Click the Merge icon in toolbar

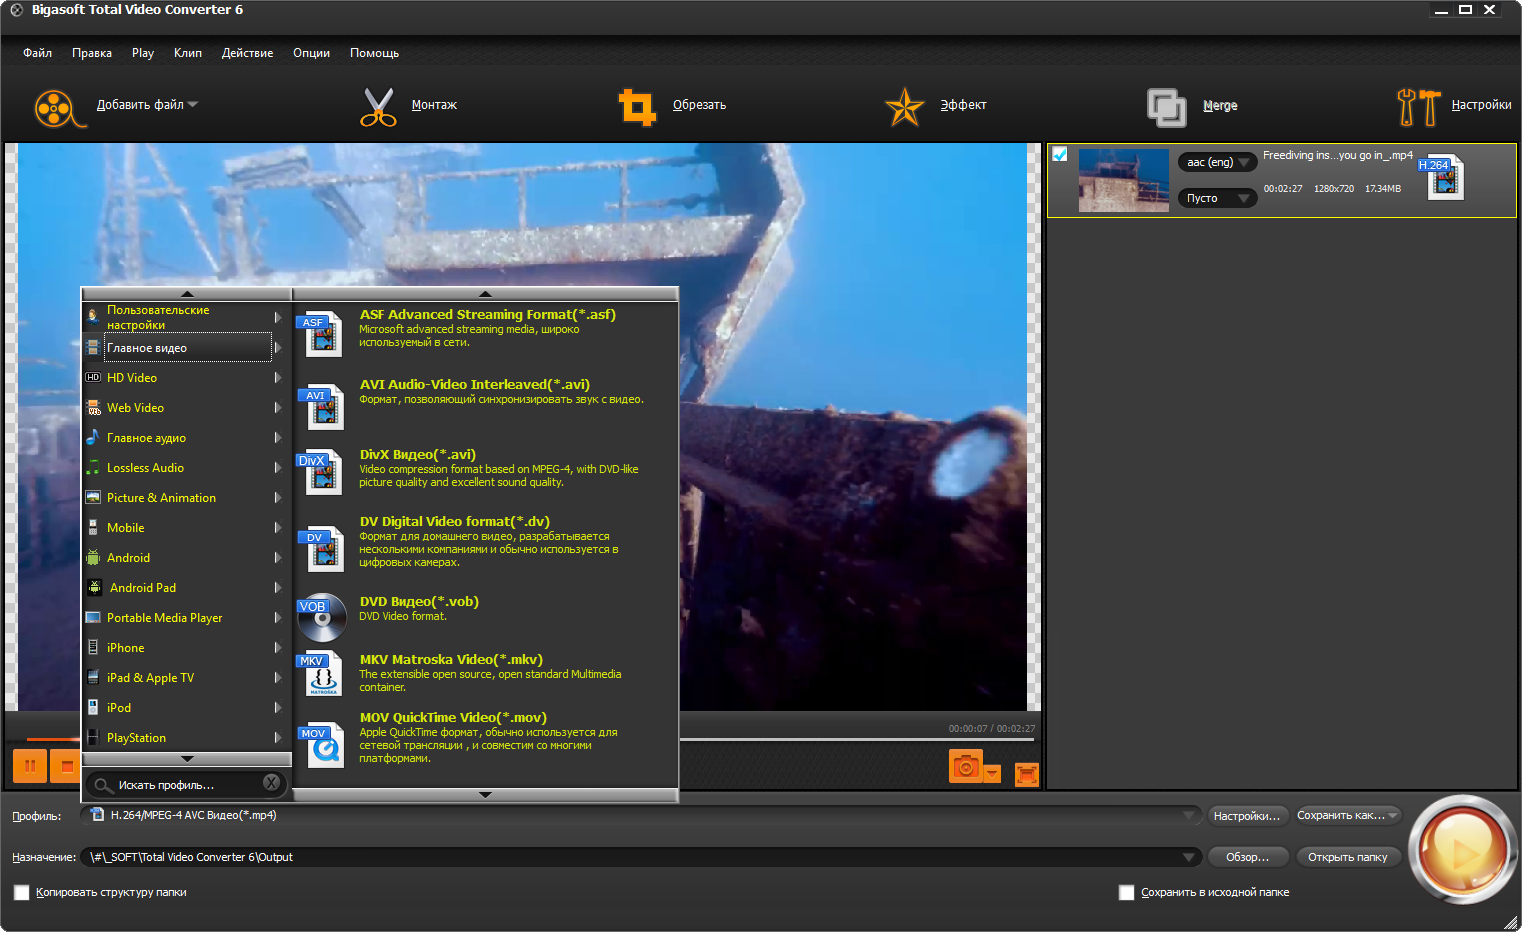point(1166,107)
